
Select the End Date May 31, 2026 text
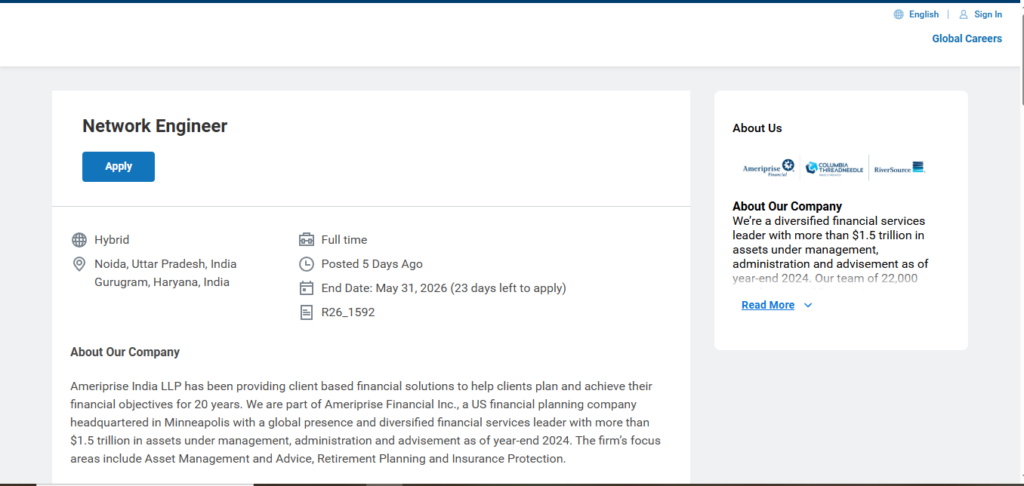[x=443, y=288]
